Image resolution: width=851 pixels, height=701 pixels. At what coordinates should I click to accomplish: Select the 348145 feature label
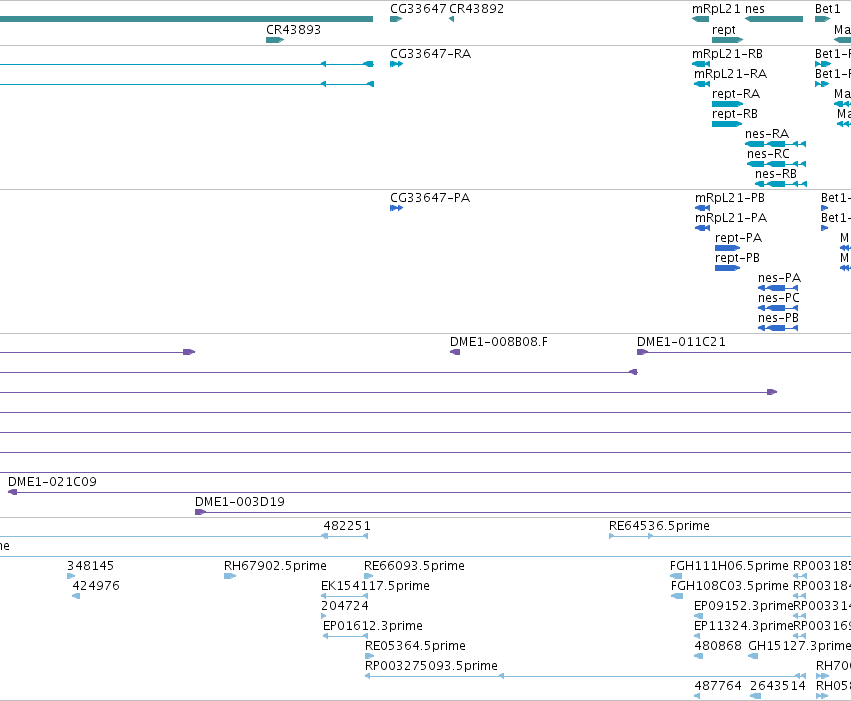coord(90,566)
